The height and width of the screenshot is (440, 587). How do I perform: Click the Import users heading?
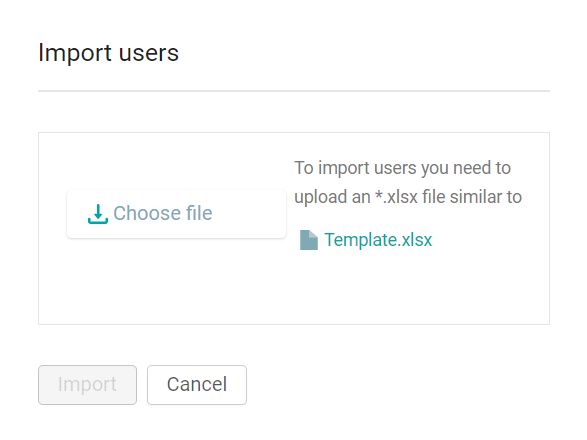click(109, 53)
